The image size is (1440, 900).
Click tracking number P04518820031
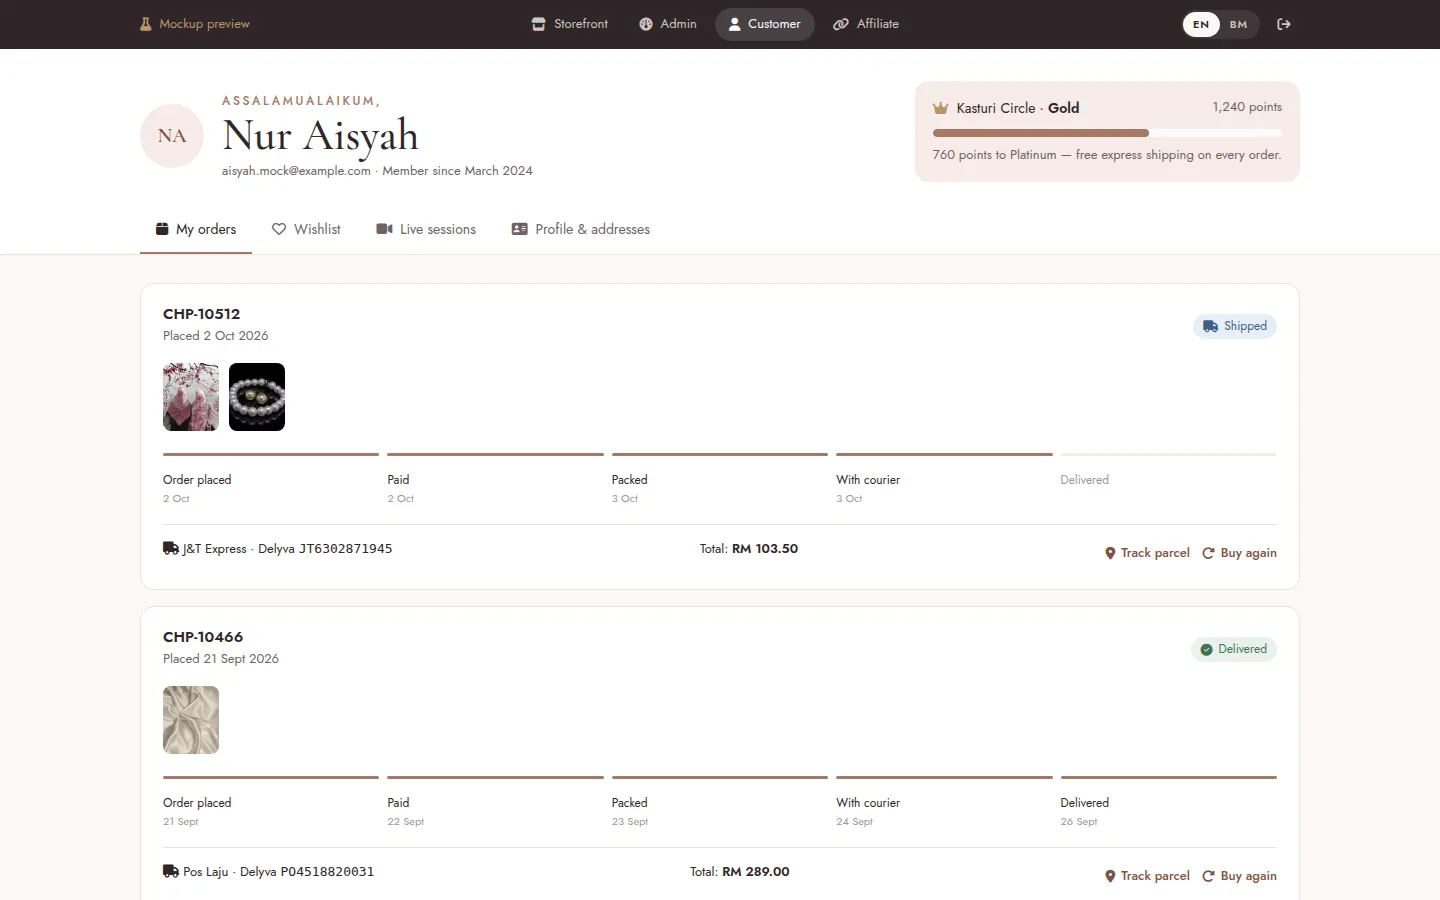click(327, 872)
